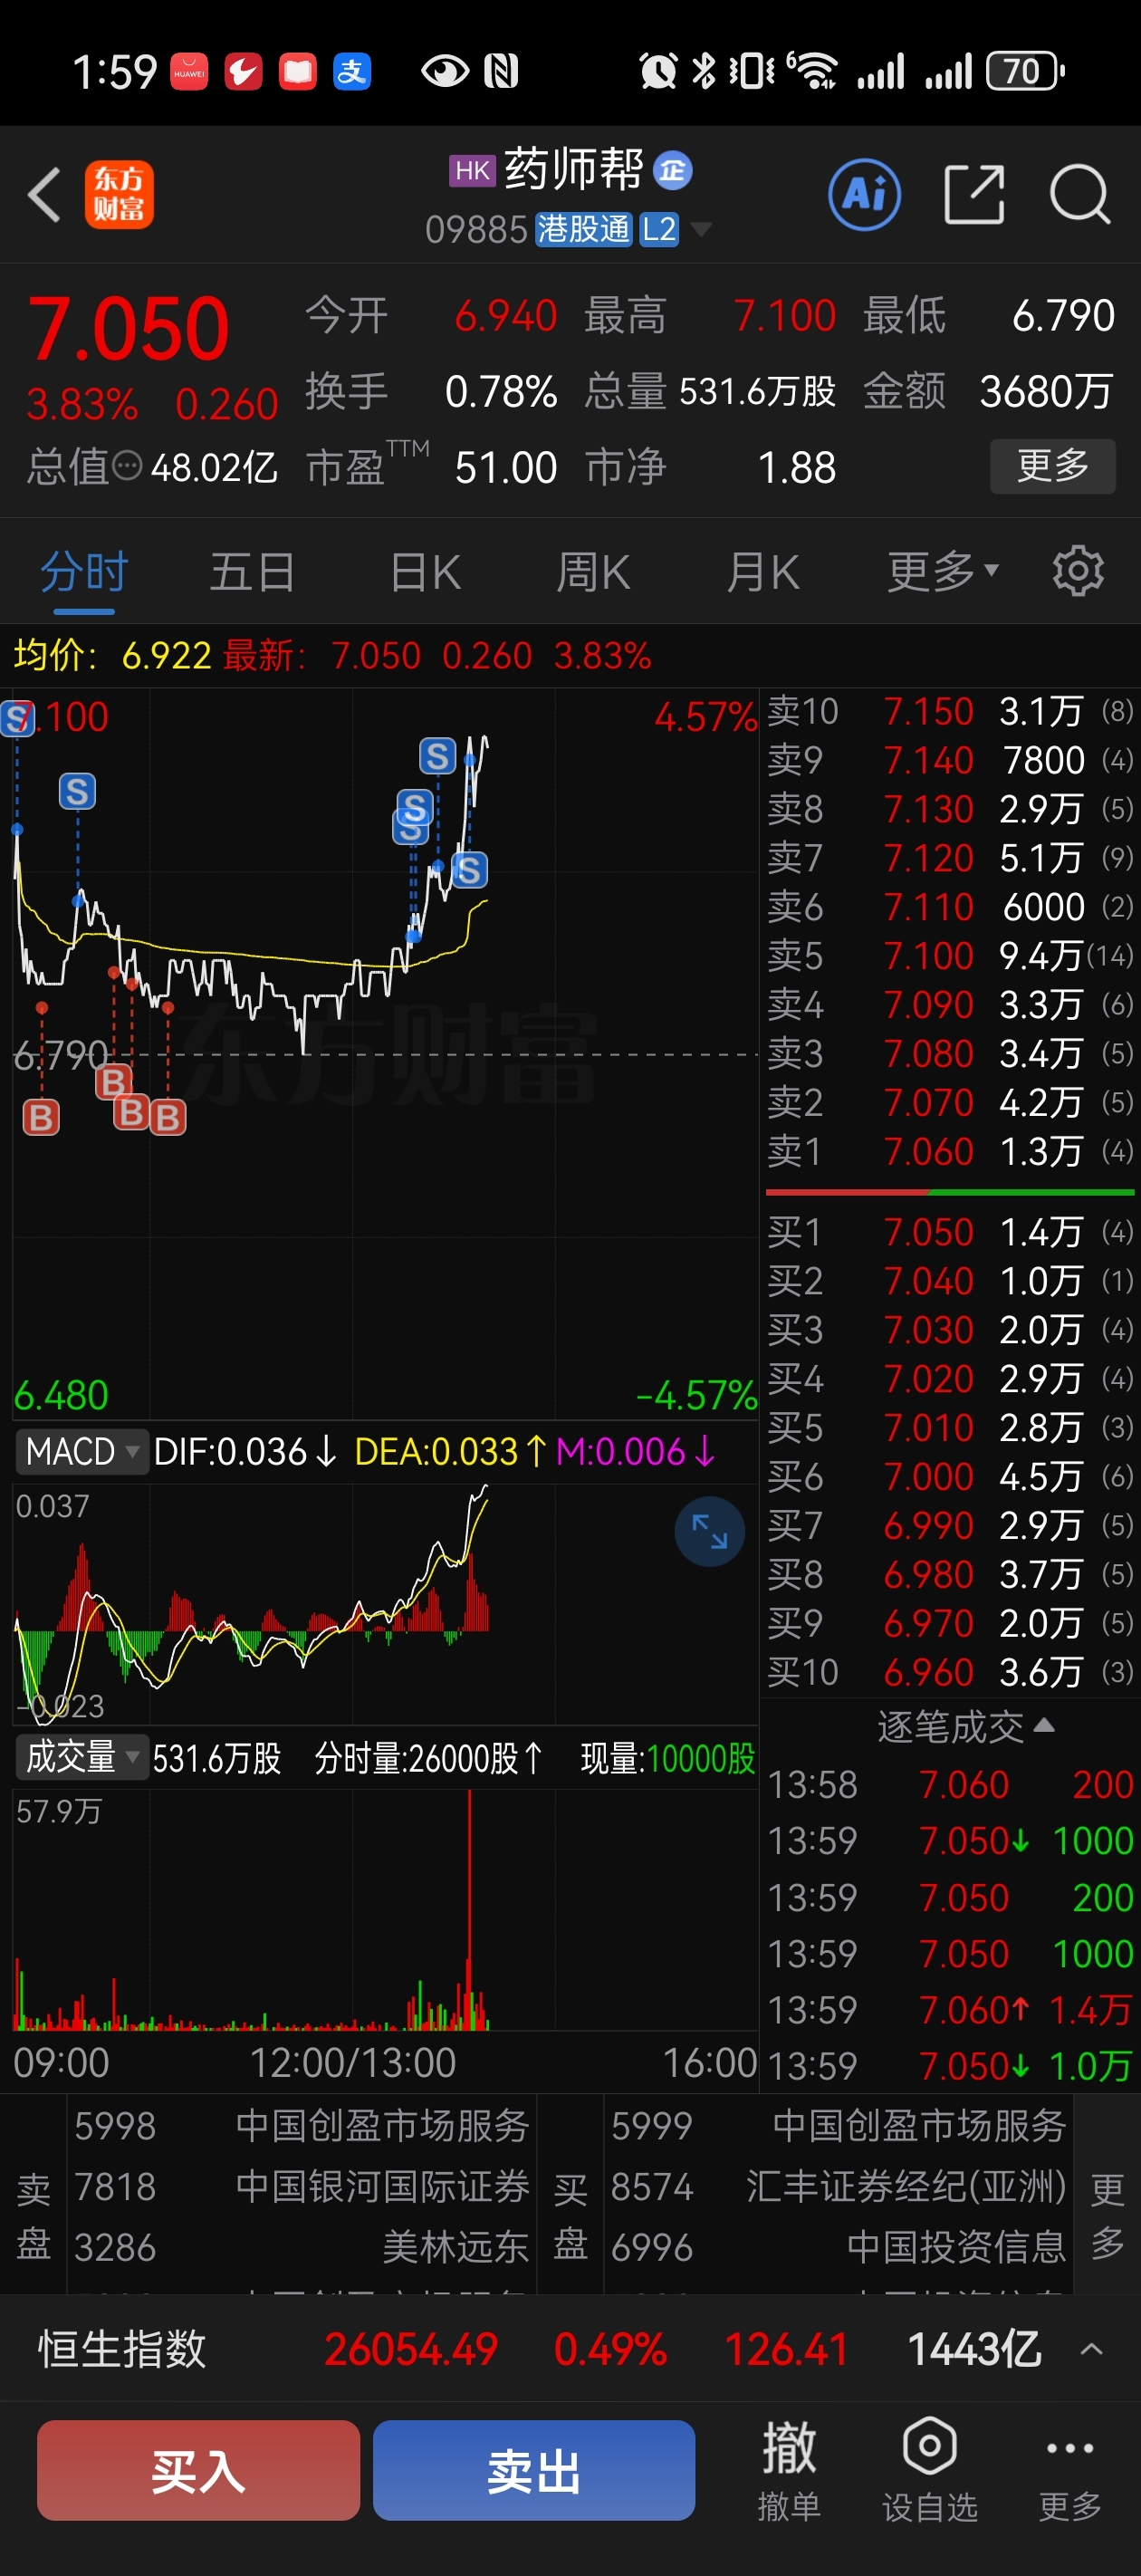1141x2576 pixels.
Task: Tap the leftmost B buy marker
Action: click(x=41, y=1117)
